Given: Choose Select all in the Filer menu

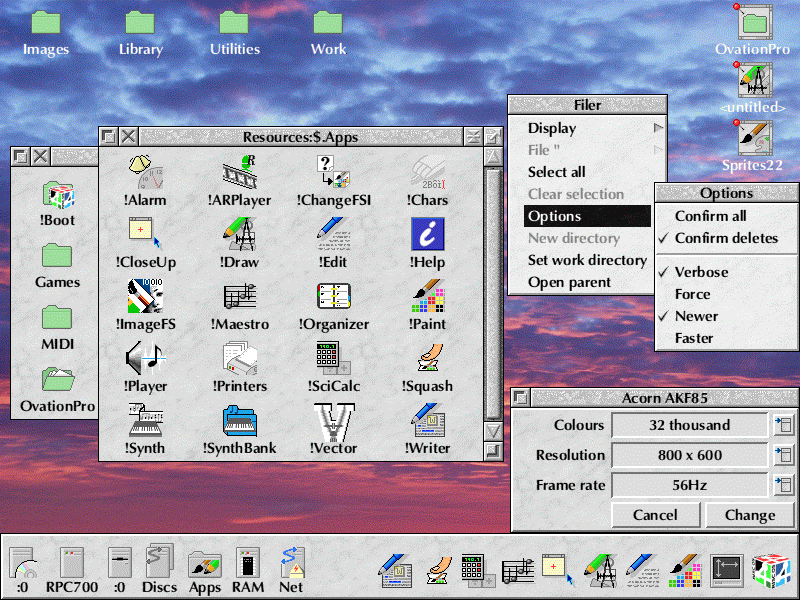Looking at the screenshot, I should tap(588, 172).
